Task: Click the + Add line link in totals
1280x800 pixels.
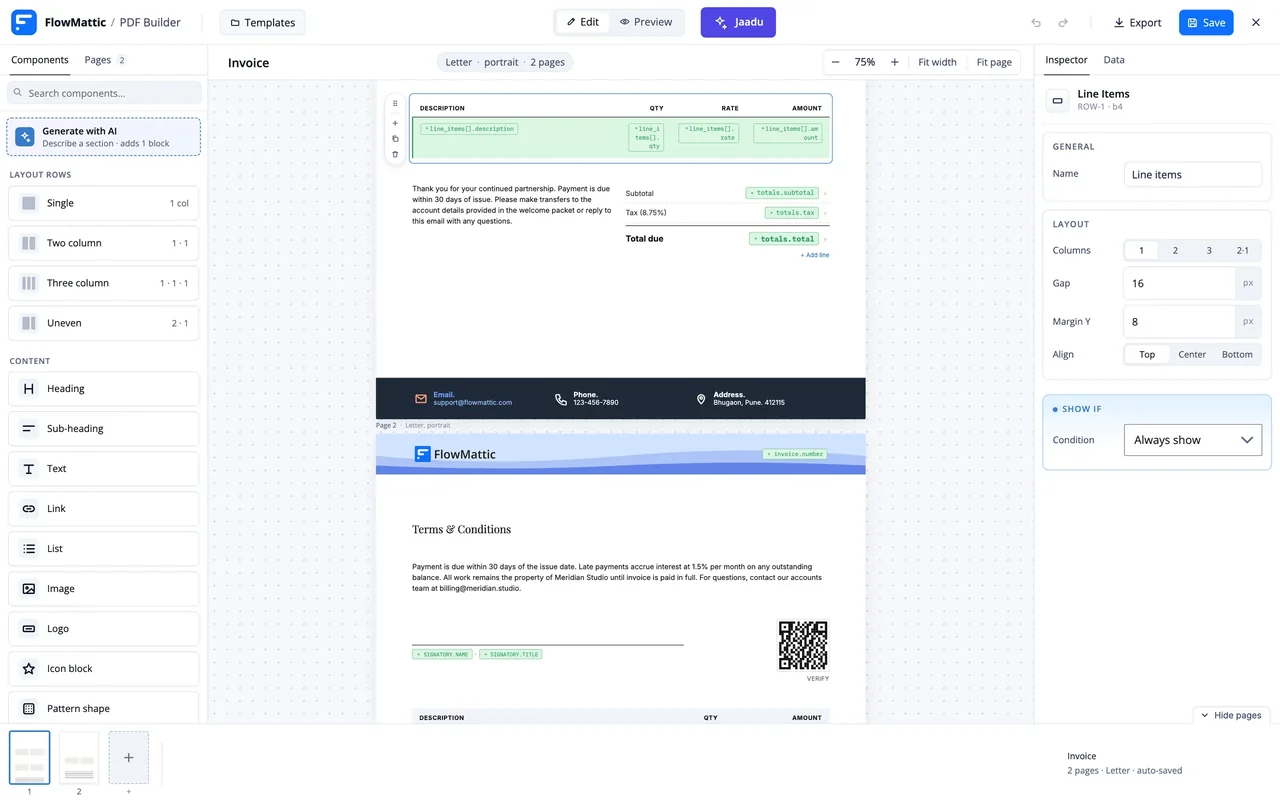Action: tap(814, 255)
